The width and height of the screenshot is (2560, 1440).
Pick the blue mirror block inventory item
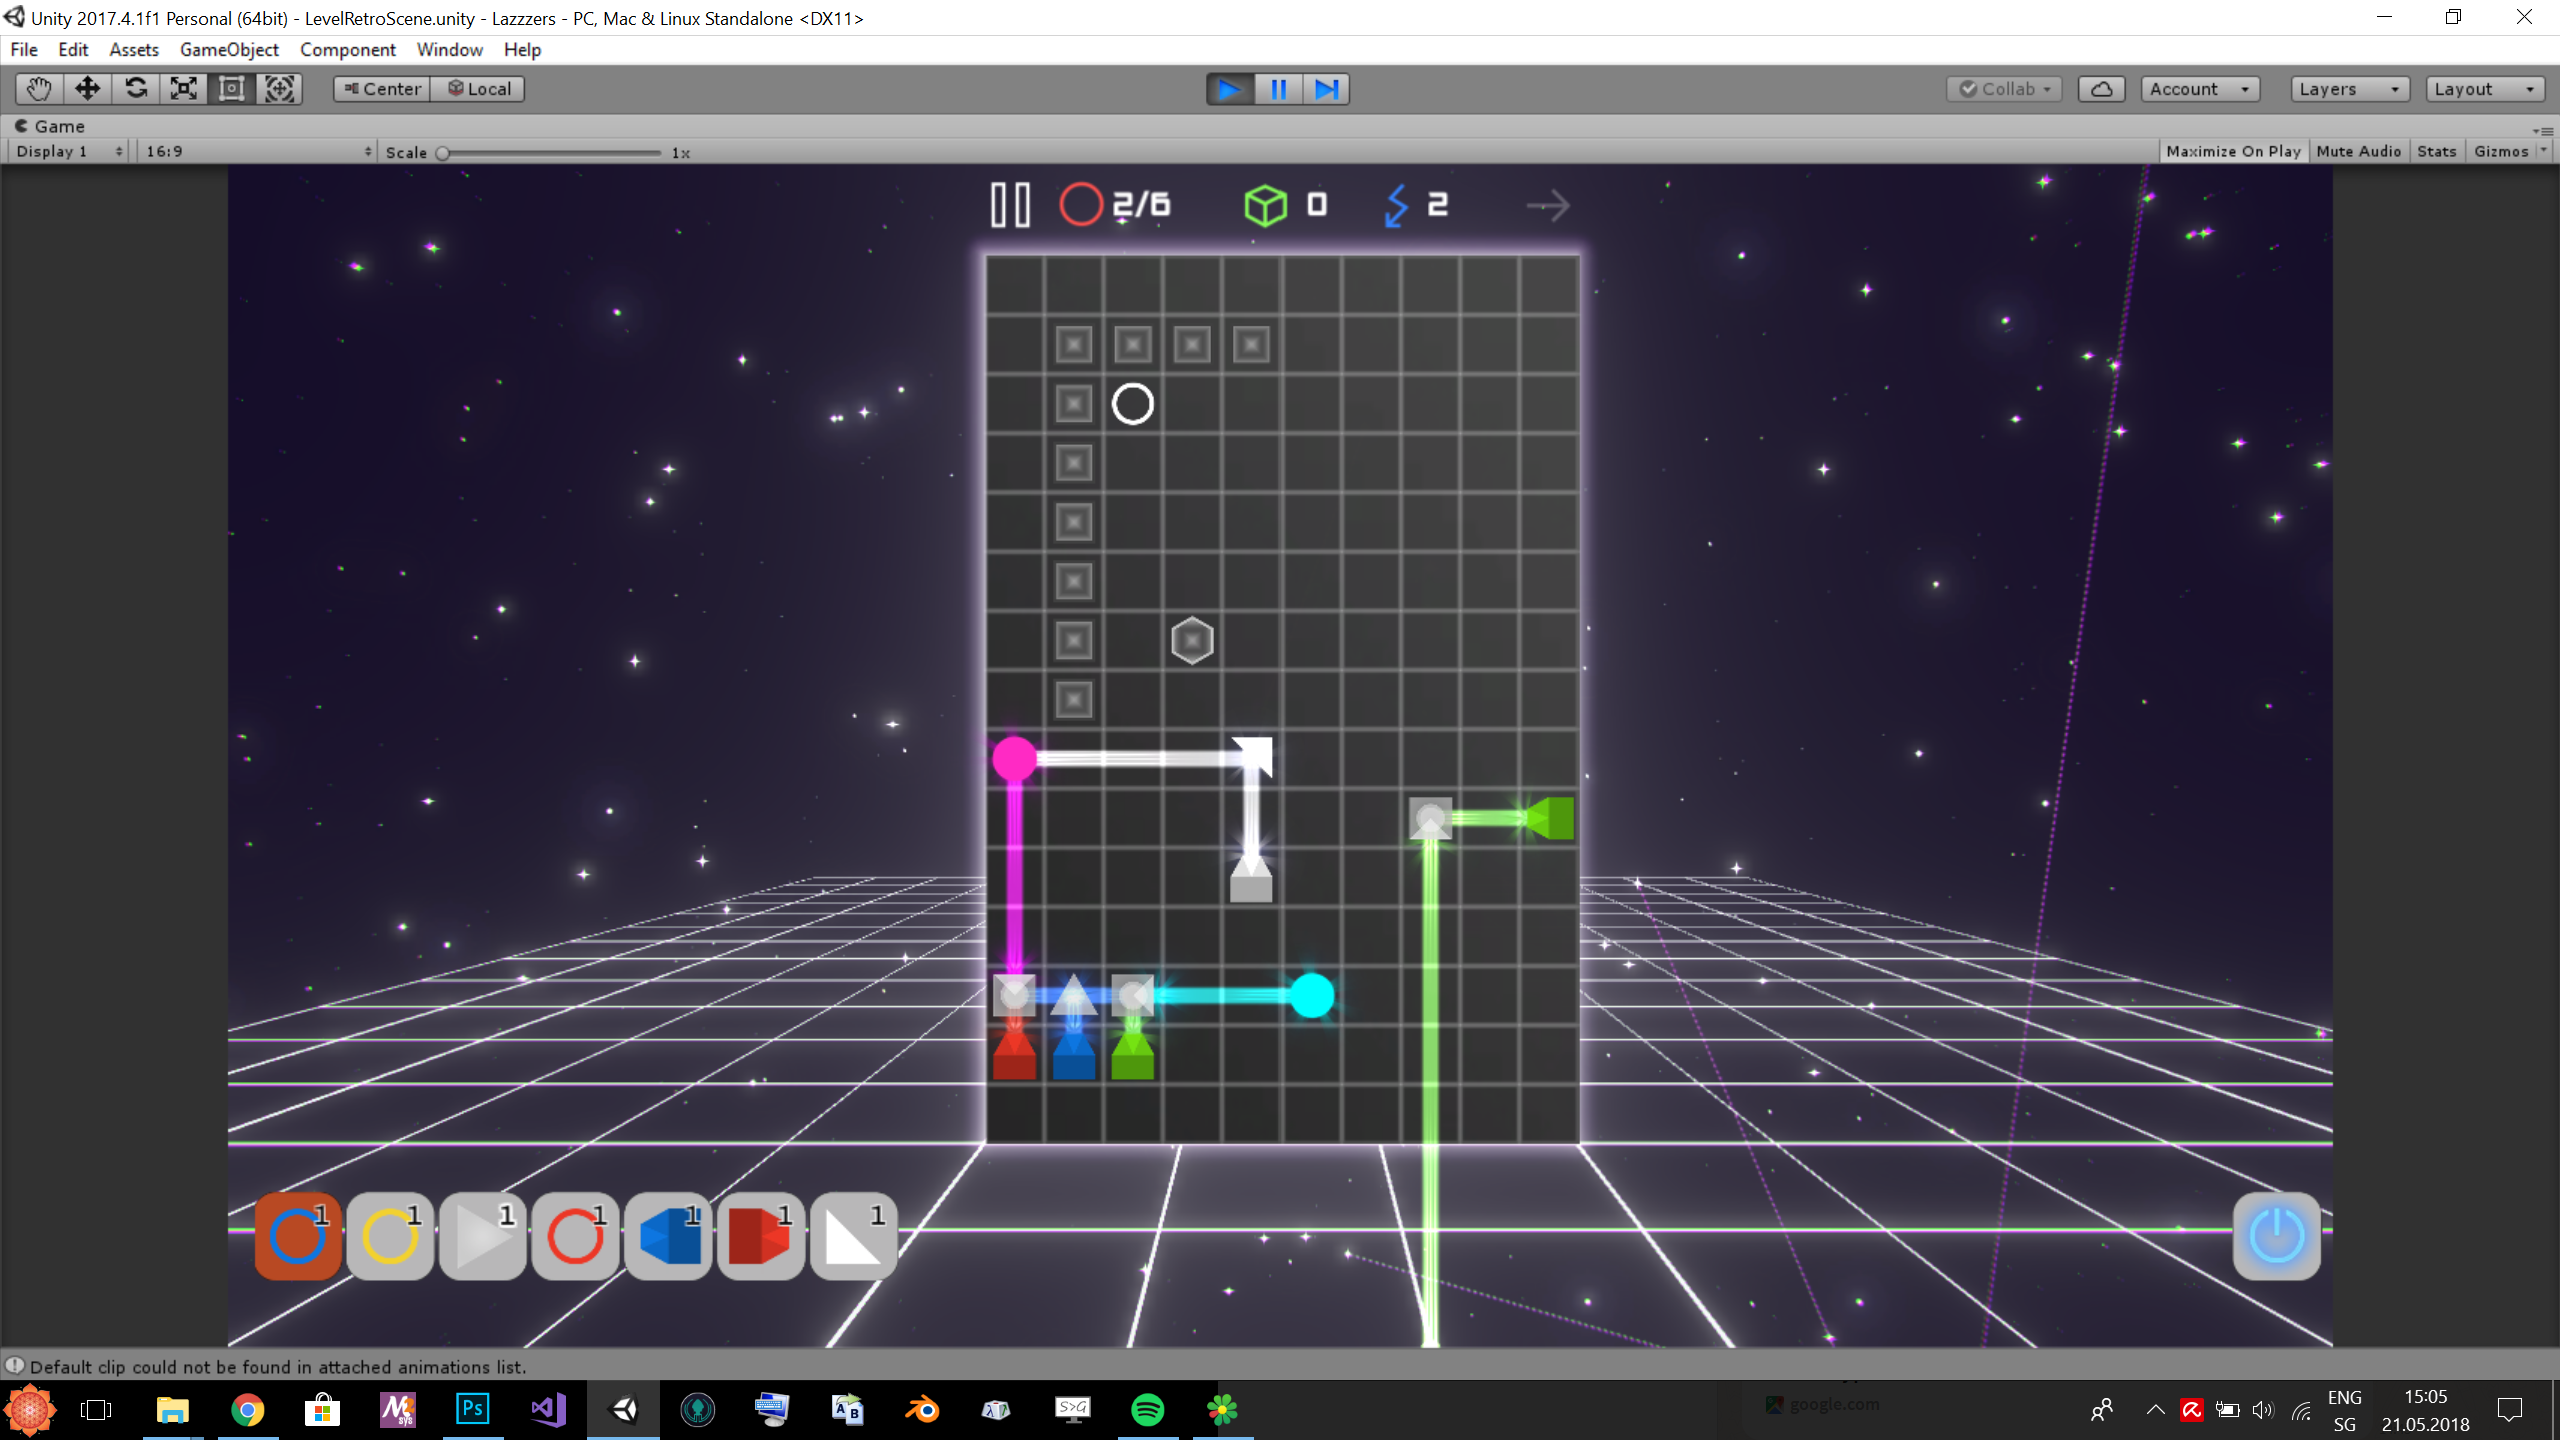coord(668,1236)
